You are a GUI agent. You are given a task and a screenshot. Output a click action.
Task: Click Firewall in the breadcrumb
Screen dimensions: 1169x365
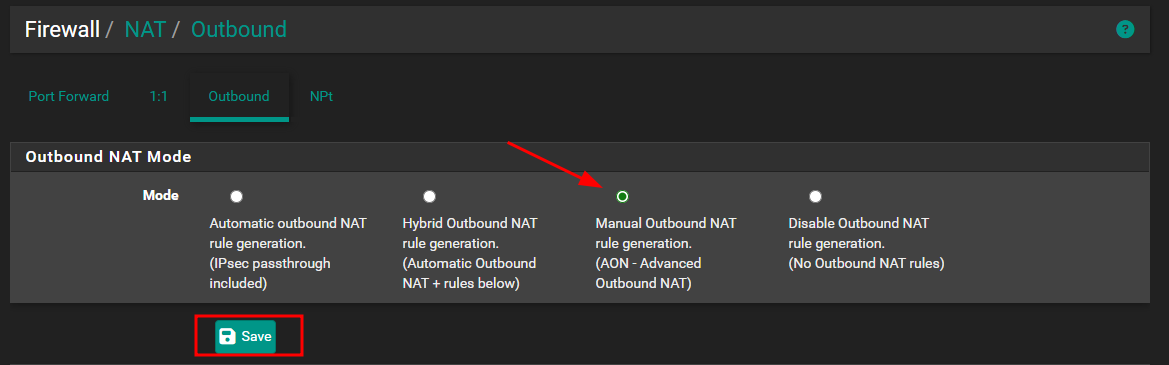(x=62, y=30)
